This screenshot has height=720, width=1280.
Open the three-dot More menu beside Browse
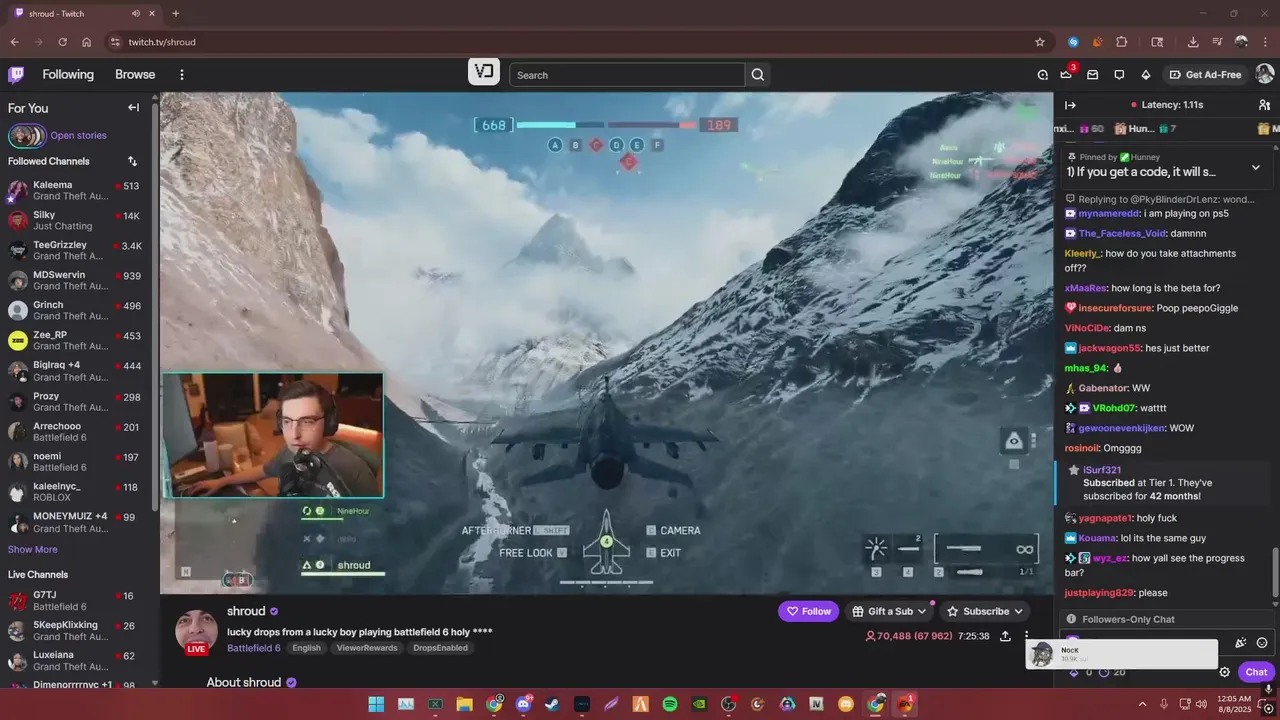(182, 75)
